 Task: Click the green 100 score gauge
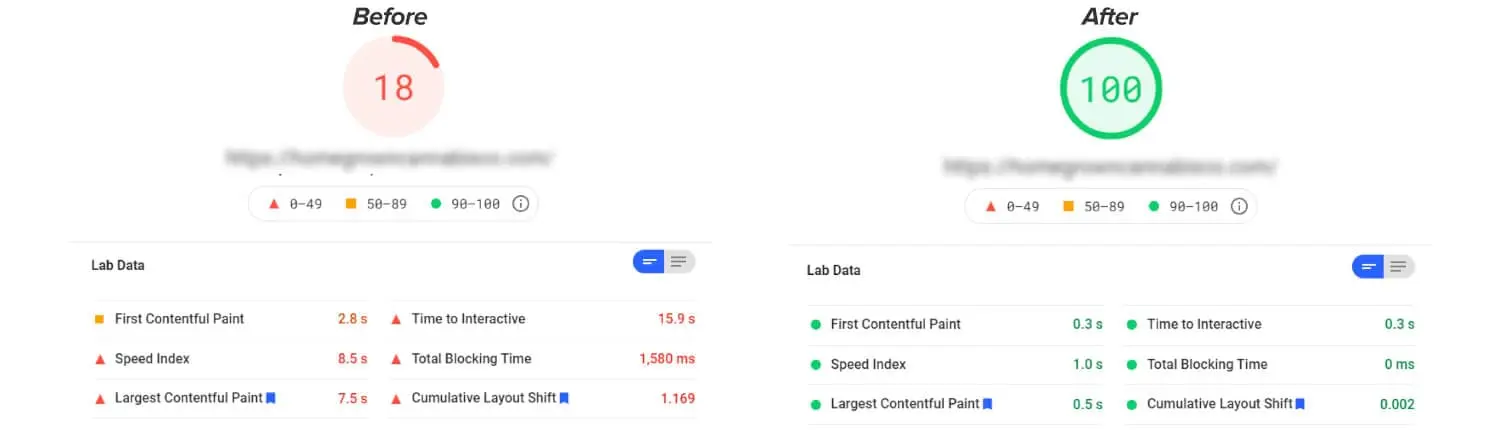[1111, 89]
